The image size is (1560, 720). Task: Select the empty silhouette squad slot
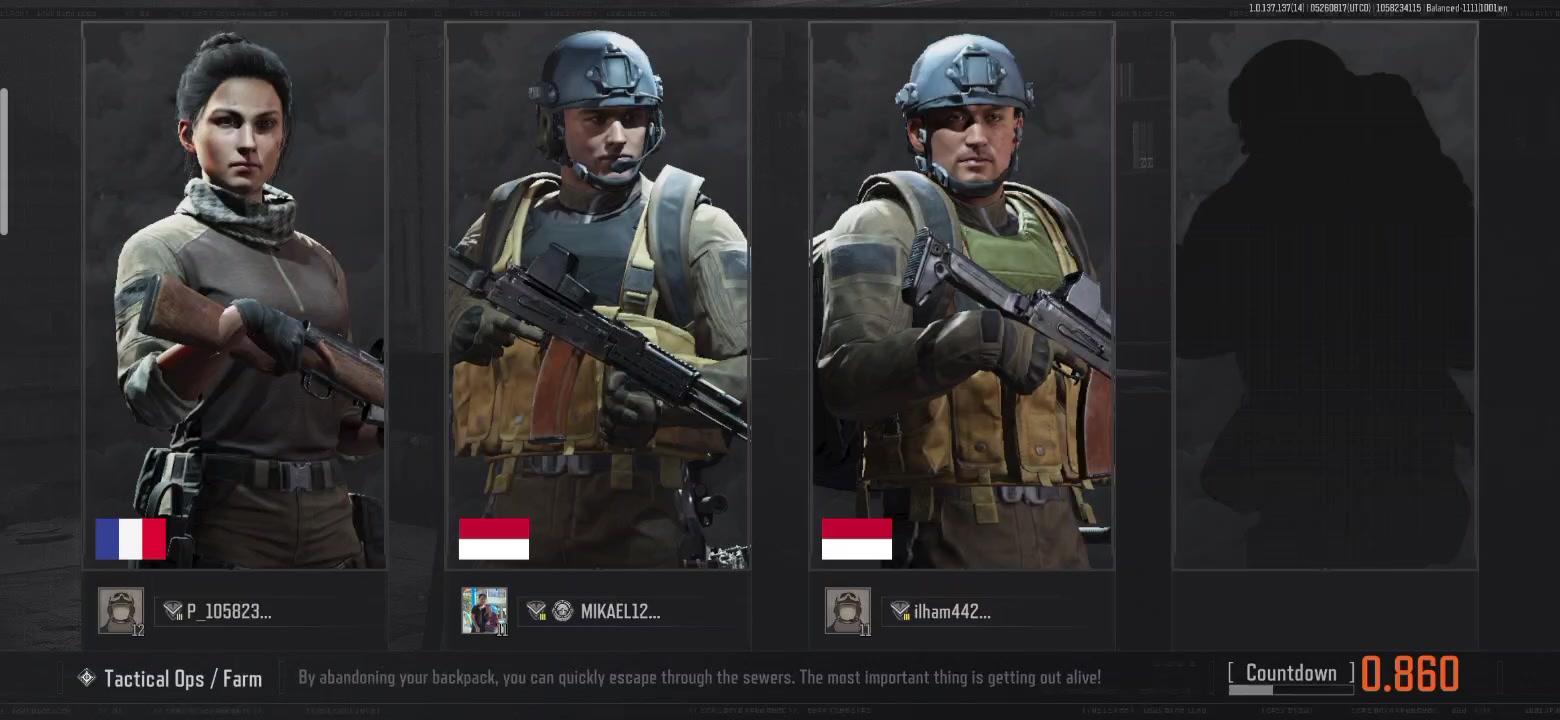click(1325, 296)
